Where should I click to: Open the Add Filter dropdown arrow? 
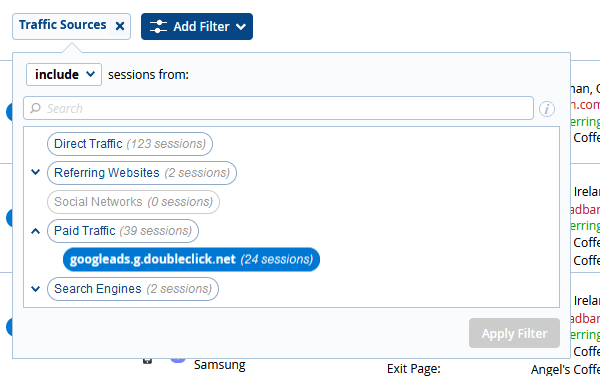point(241,27)
